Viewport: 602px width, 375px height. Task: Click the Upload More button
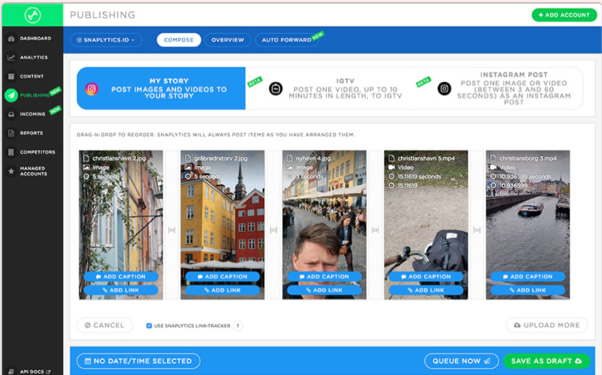click(x=547, y=325)
